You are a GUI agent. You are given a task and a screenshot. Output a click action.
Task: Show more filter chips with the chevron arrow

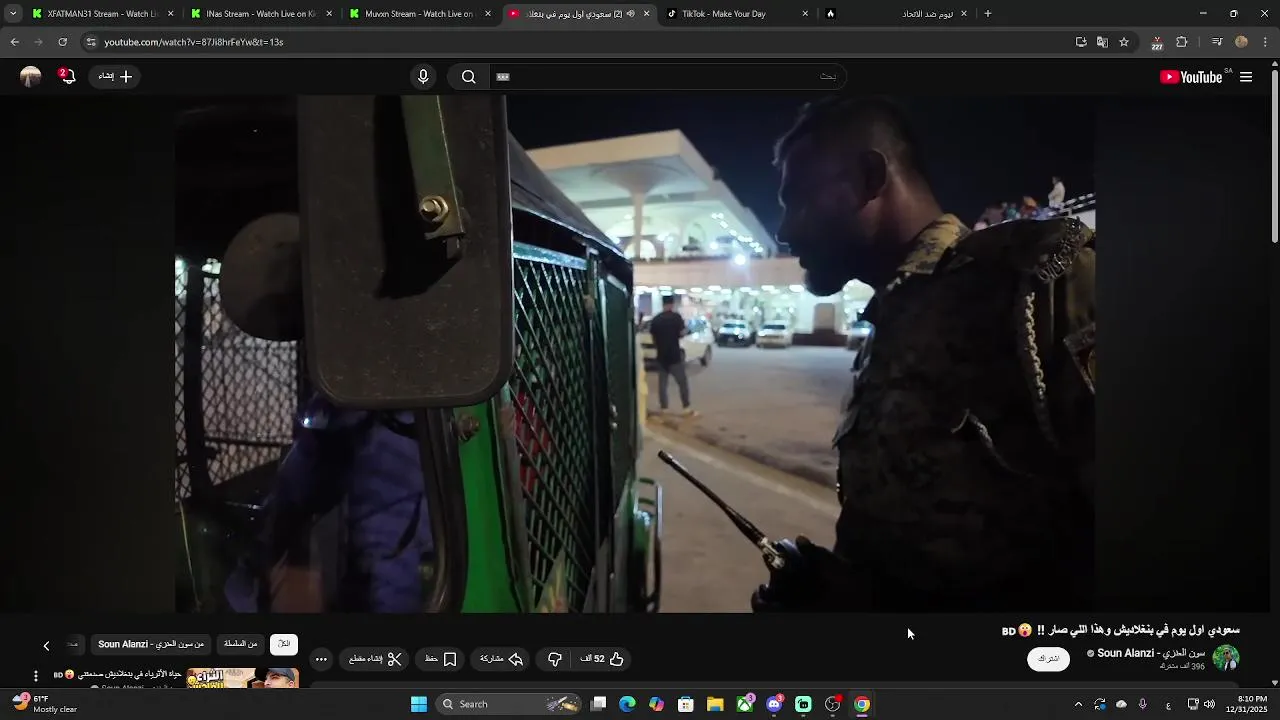[46, 645]
